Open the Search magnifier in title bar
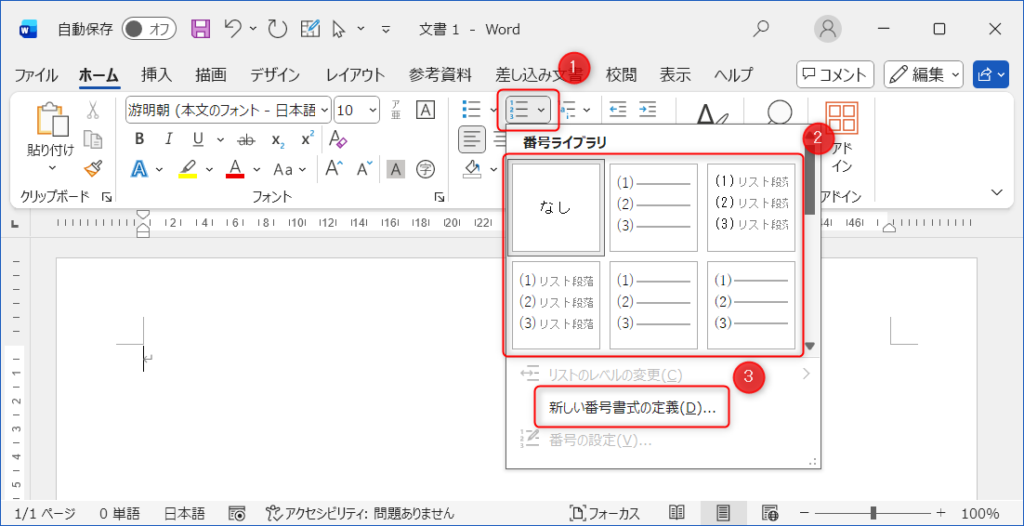 761,29
